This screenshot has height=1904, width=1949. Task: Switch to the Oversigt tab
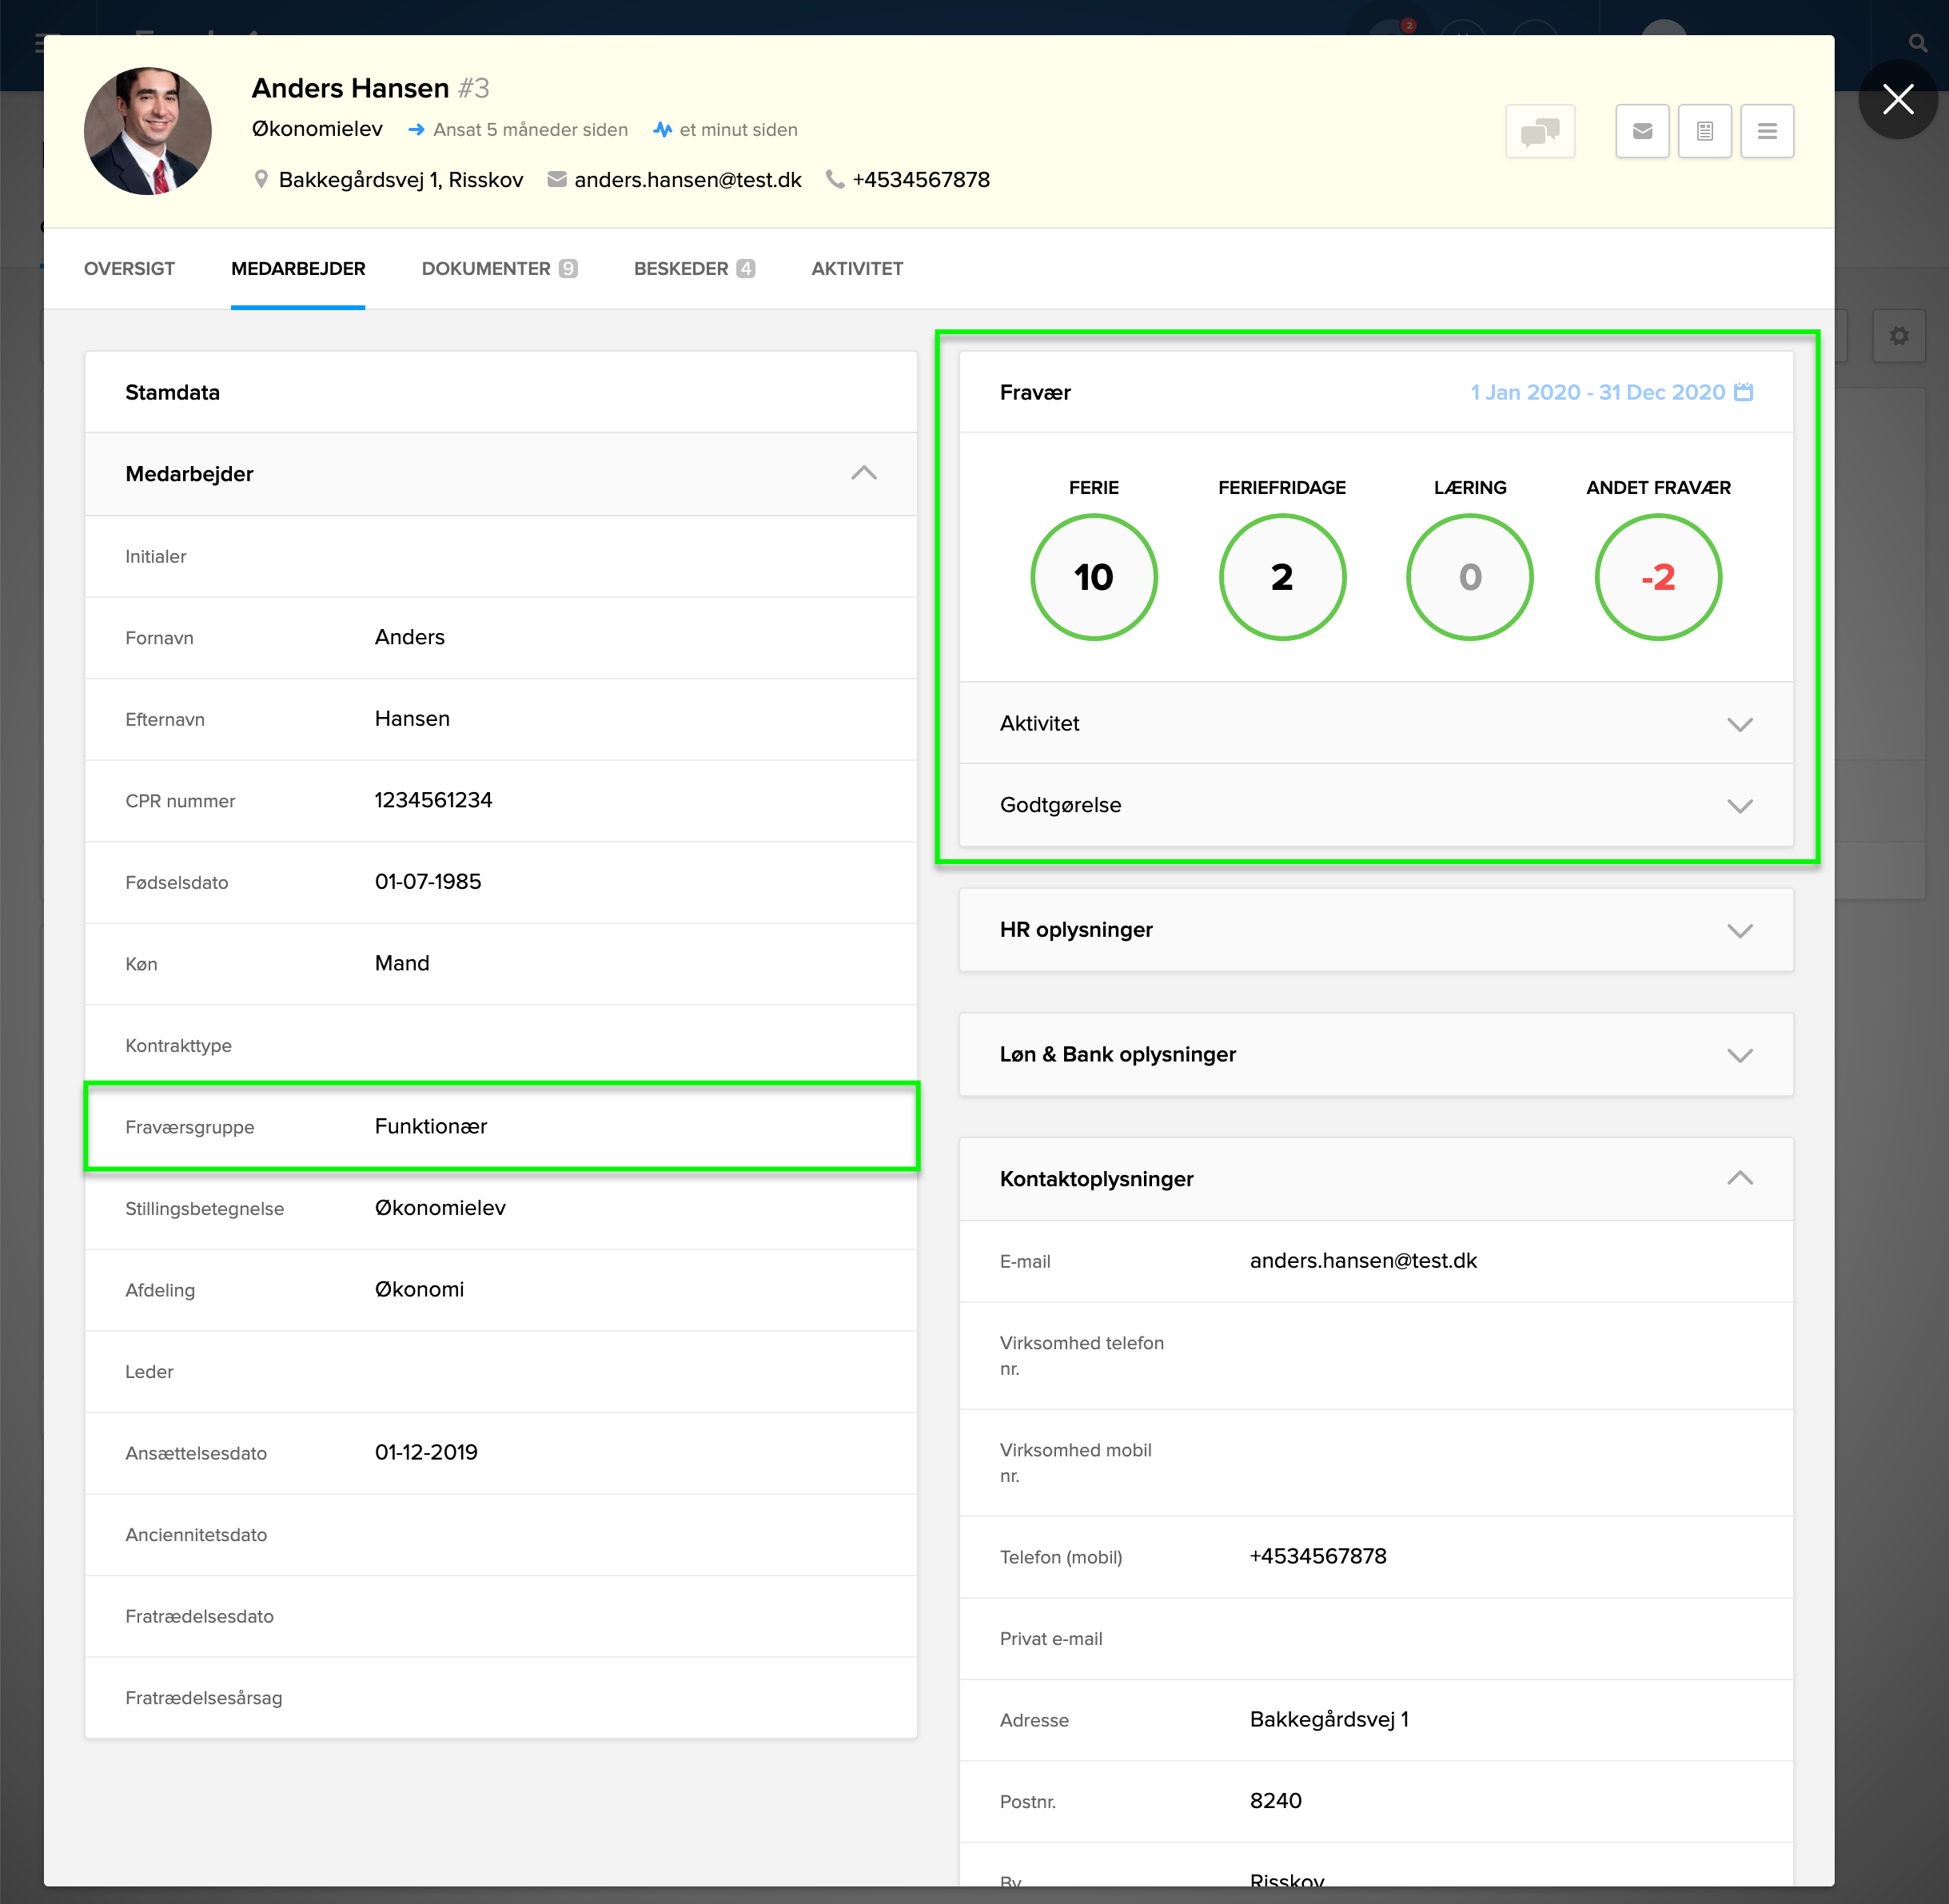tap(129, 269)
